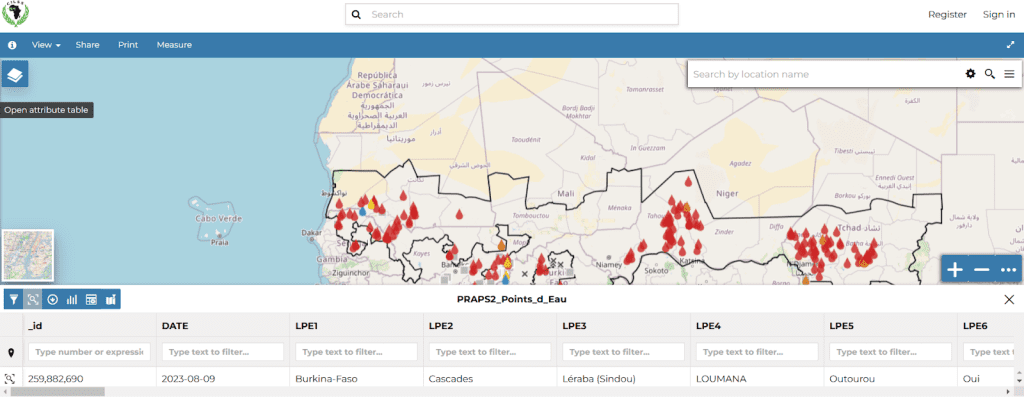Click the DATE column header
1024x397 pixels.
coord(223,325)
